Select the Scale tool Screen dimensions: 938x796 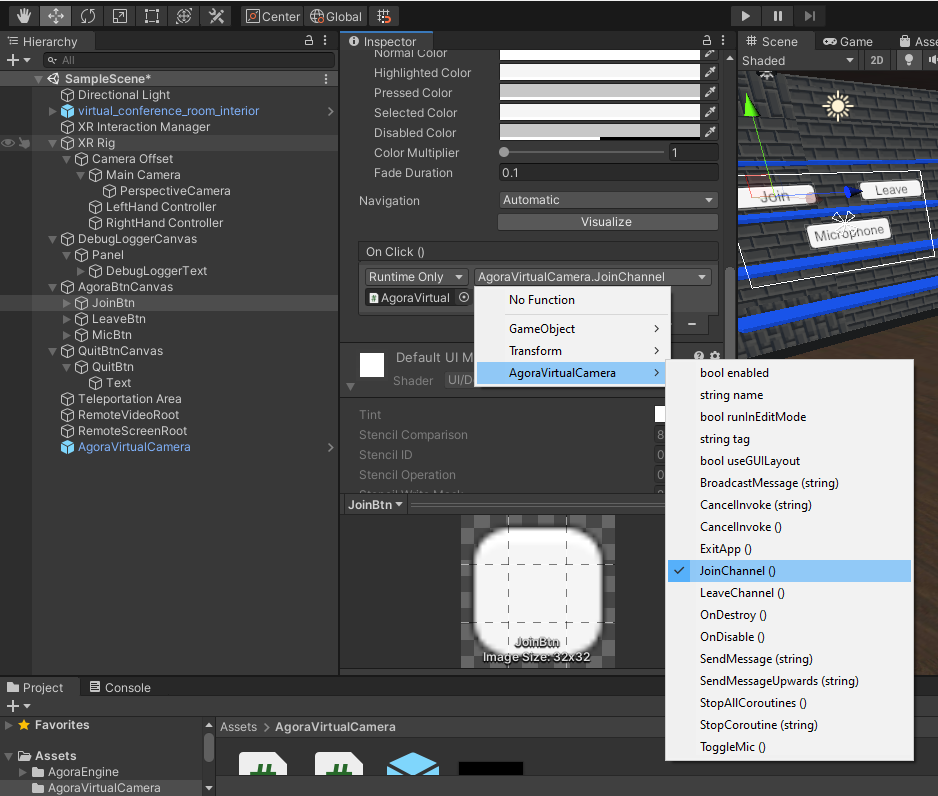[x=120, y=16]
